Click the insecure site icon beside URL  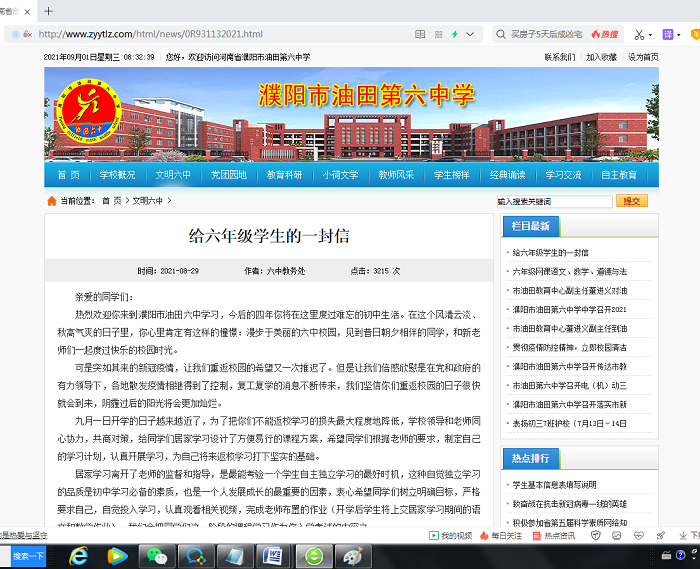(x=27, y=34)
